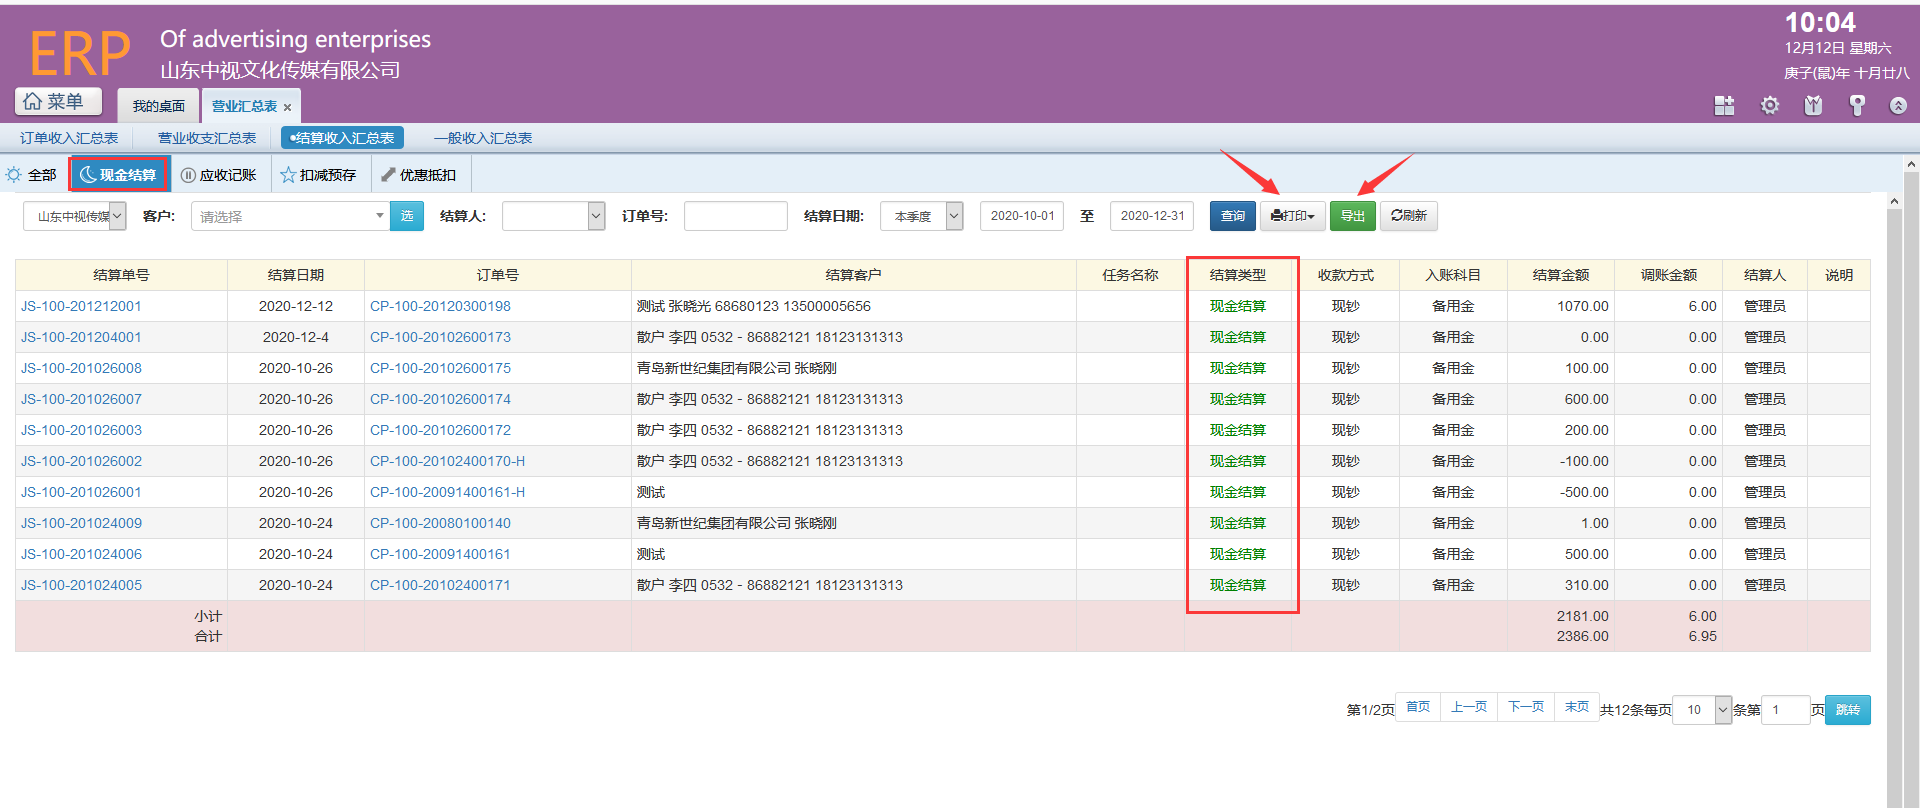This screenshot has width=1920, height=808.
Task: Open order CP-100-20102400171
Action: coord(440,585)
